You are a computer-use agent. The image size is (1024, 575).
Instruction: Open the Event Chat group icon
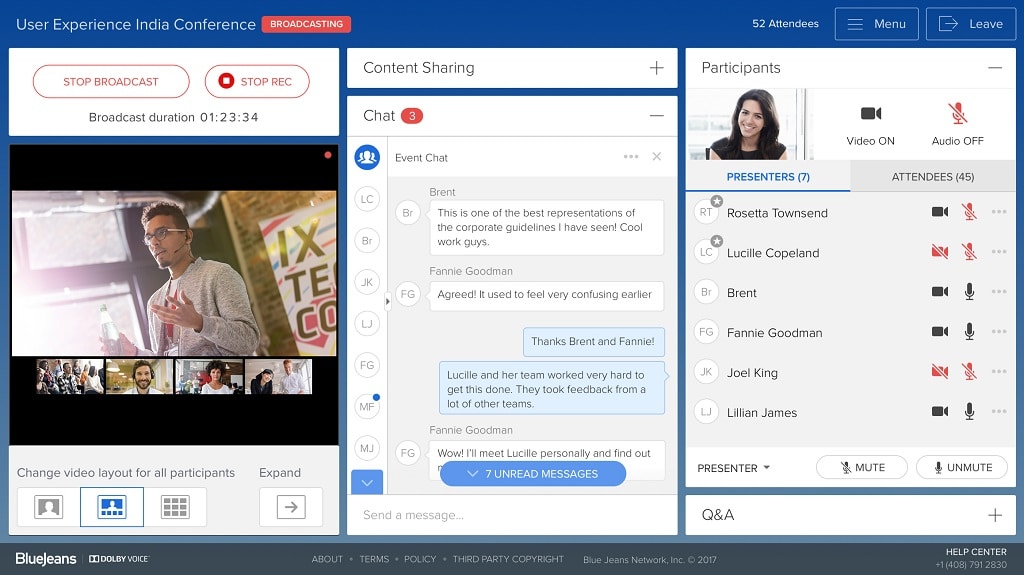coord(367,157)
